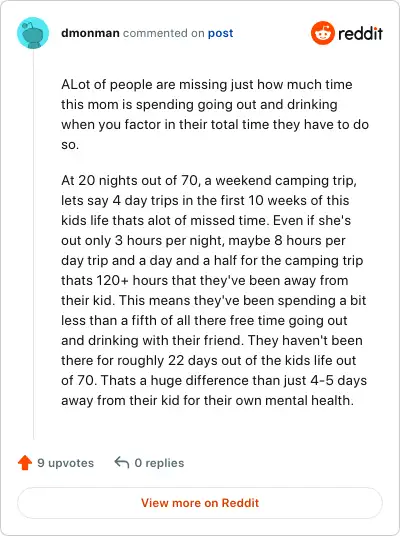
Task: Click the orange Reddit Snoo logo
Action: 322,33
